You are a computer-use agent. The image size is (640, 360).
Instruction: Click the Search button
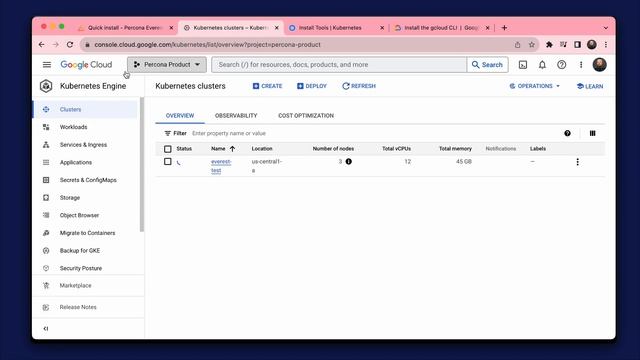coord(487,64)
